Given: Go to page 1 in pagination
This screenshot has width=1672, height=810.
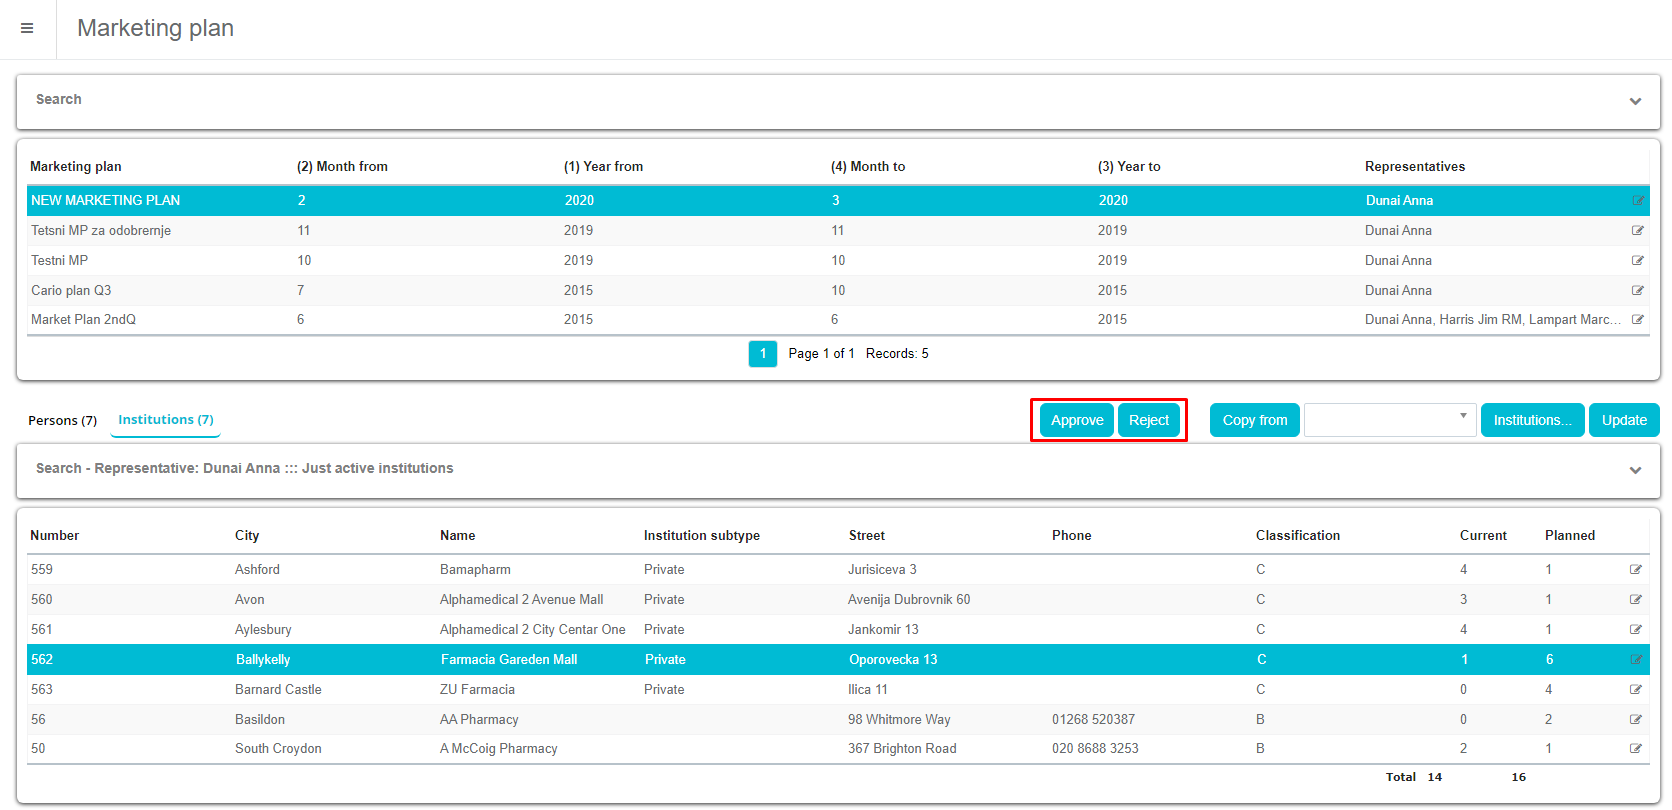Looking at the screenshot, I should pos(762,354).
